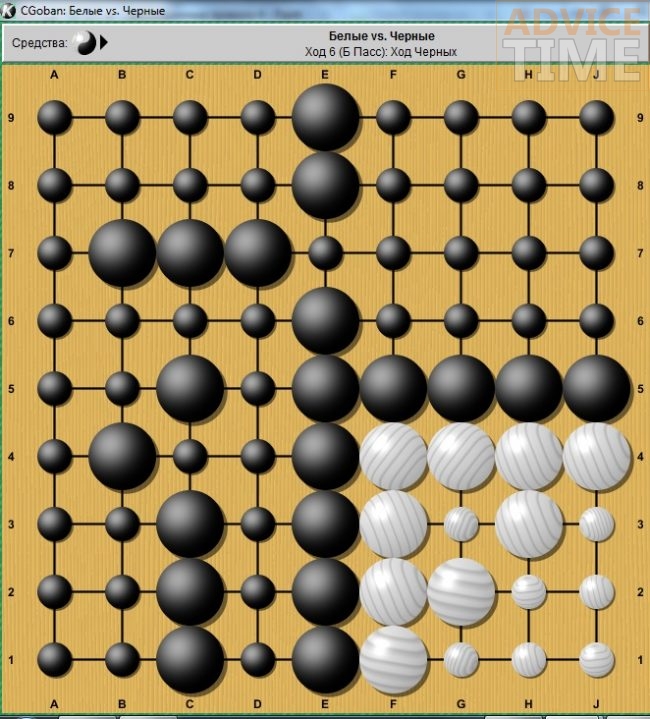Image resolution: width=650 pixels, height=719 pixels.
Task: Select the white stone at G2
Action: [461, 592]
